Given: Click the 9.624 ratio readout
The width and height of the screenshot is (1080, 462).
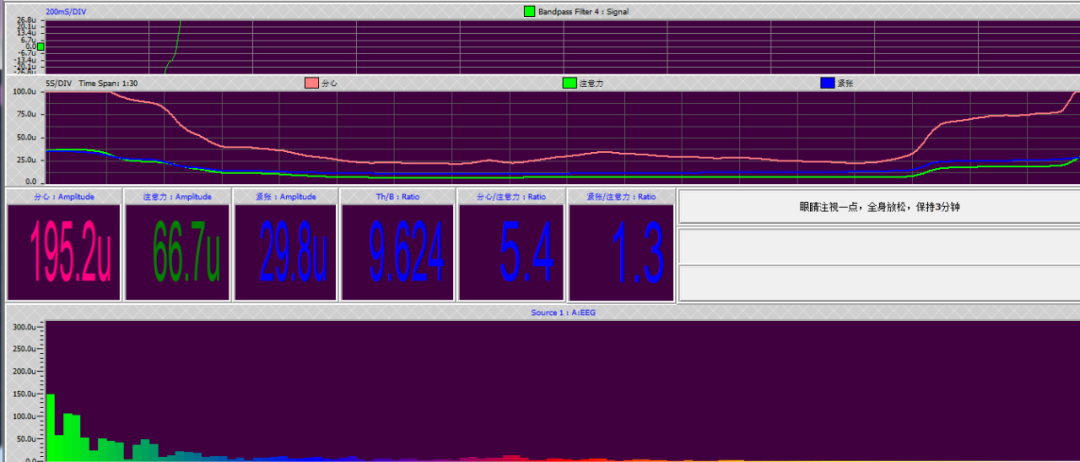Looking at the screenshot, I should click(406, 253).
